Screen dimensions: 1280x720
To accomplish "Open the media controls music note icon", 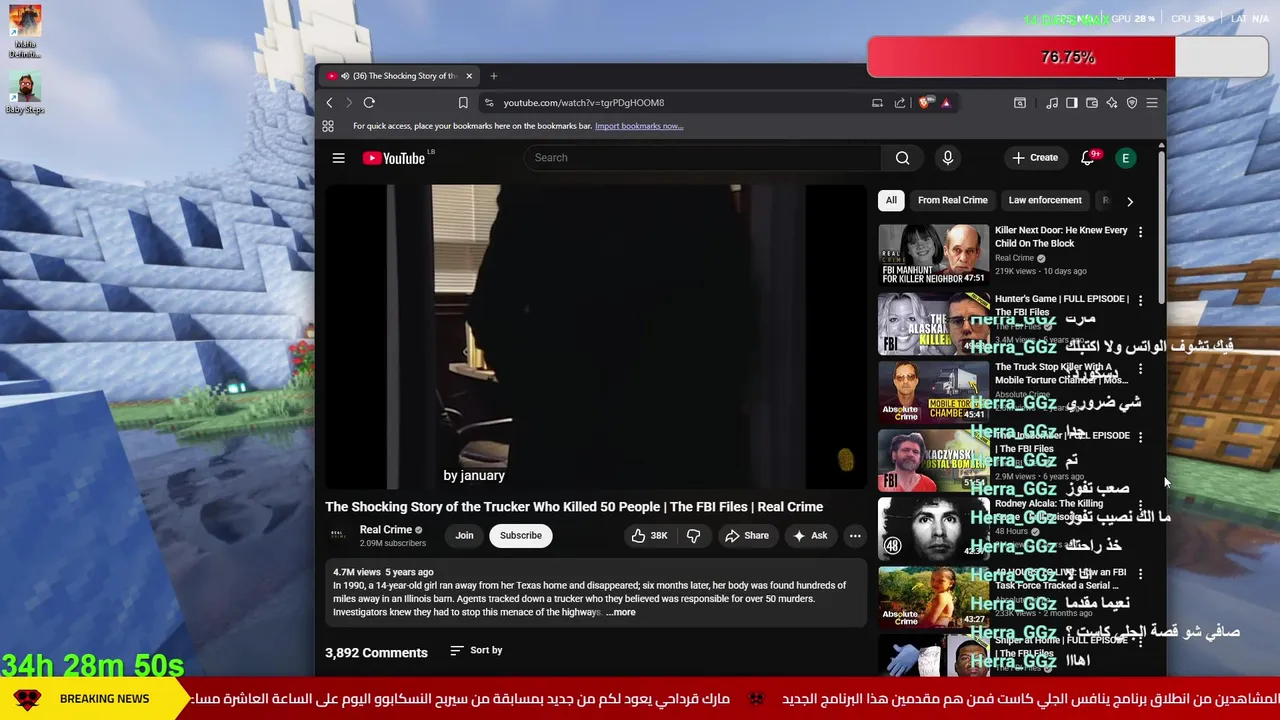I will click(x=1052, y=102).
